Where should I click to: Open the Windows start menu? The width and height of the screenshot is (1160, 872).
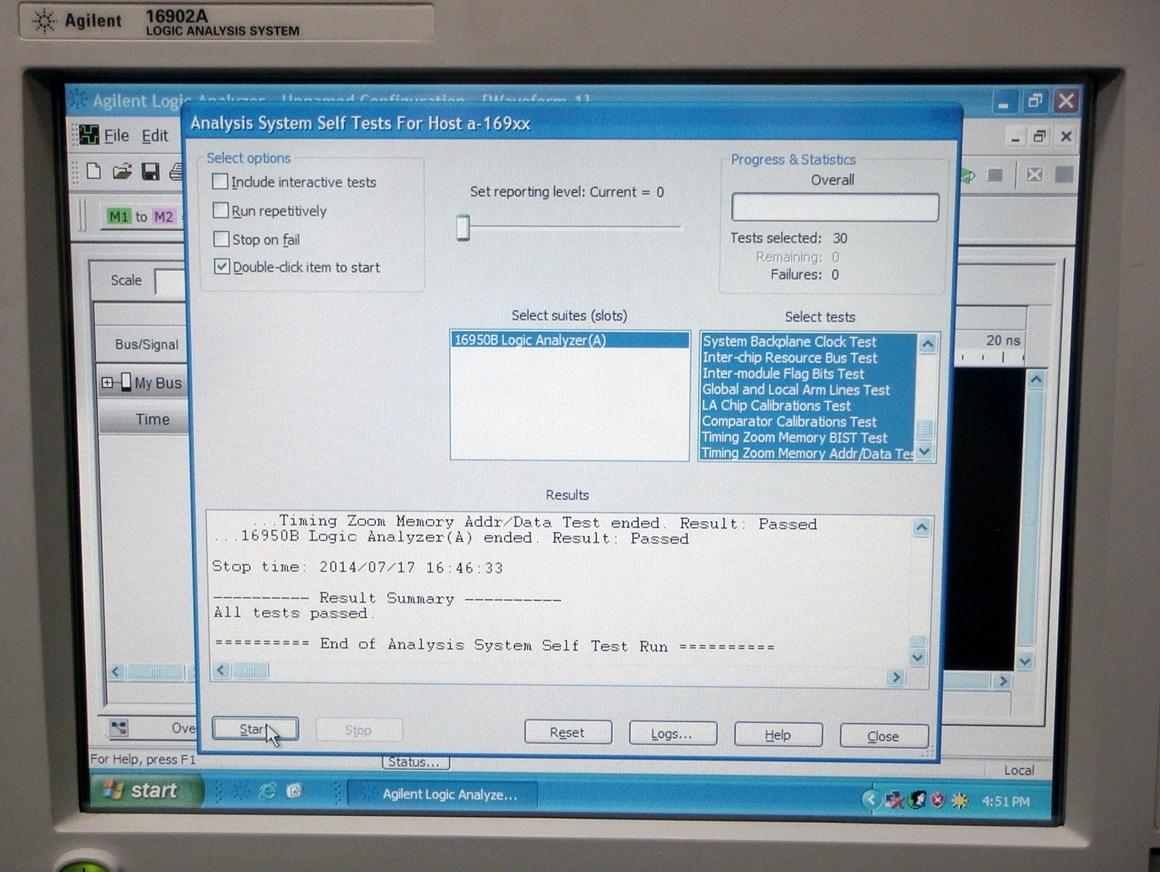145,791
